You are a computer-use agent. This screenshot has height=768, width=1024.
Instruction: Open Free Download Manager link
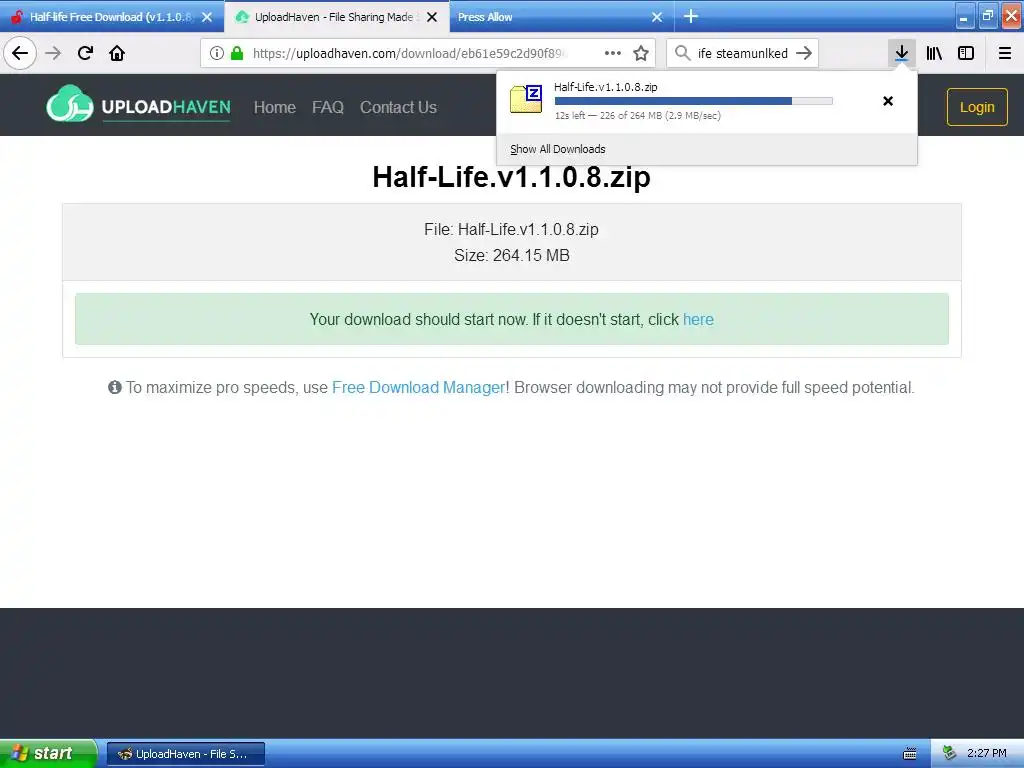pyautogui.click(x=419, y=387)
